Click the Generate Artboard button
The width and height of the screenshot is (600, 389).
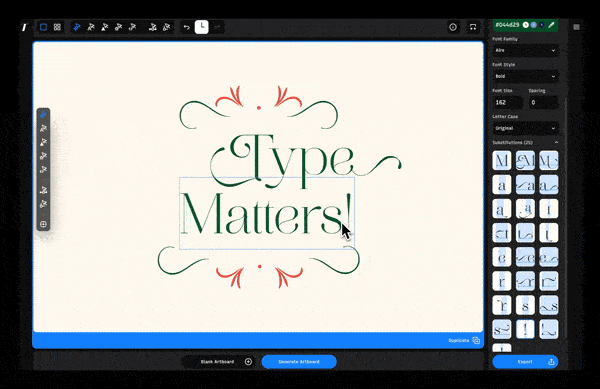pos(299,361)
